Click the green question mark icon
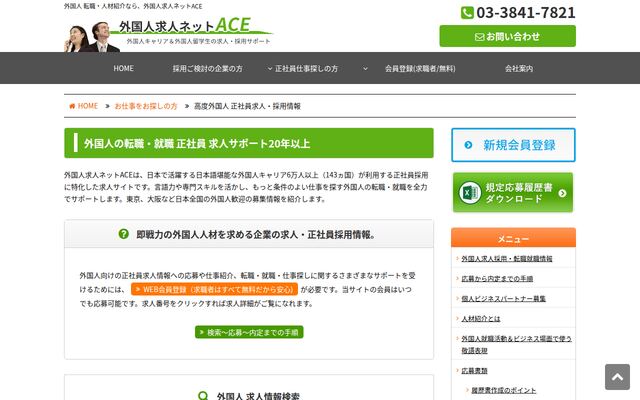The height and width of the screenshot is (400, 640). click(x=123, y=234)
